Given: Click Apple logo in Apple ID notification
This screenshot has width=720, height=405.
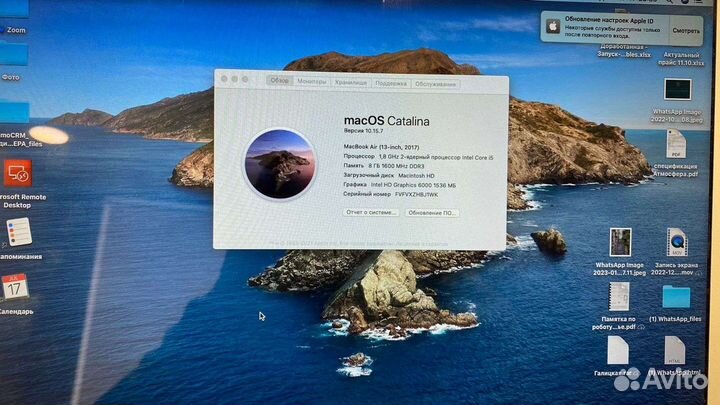Looking at the screenshot, I should click(x=553, y=27).
